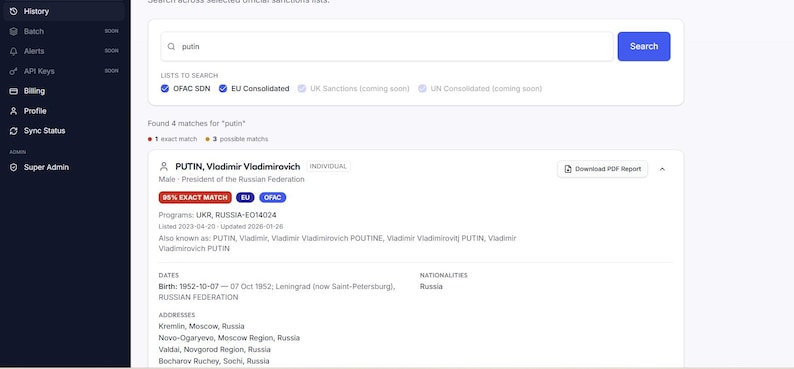Open the API Keys sidebar item
794x369 pixels.
(63, 71)
